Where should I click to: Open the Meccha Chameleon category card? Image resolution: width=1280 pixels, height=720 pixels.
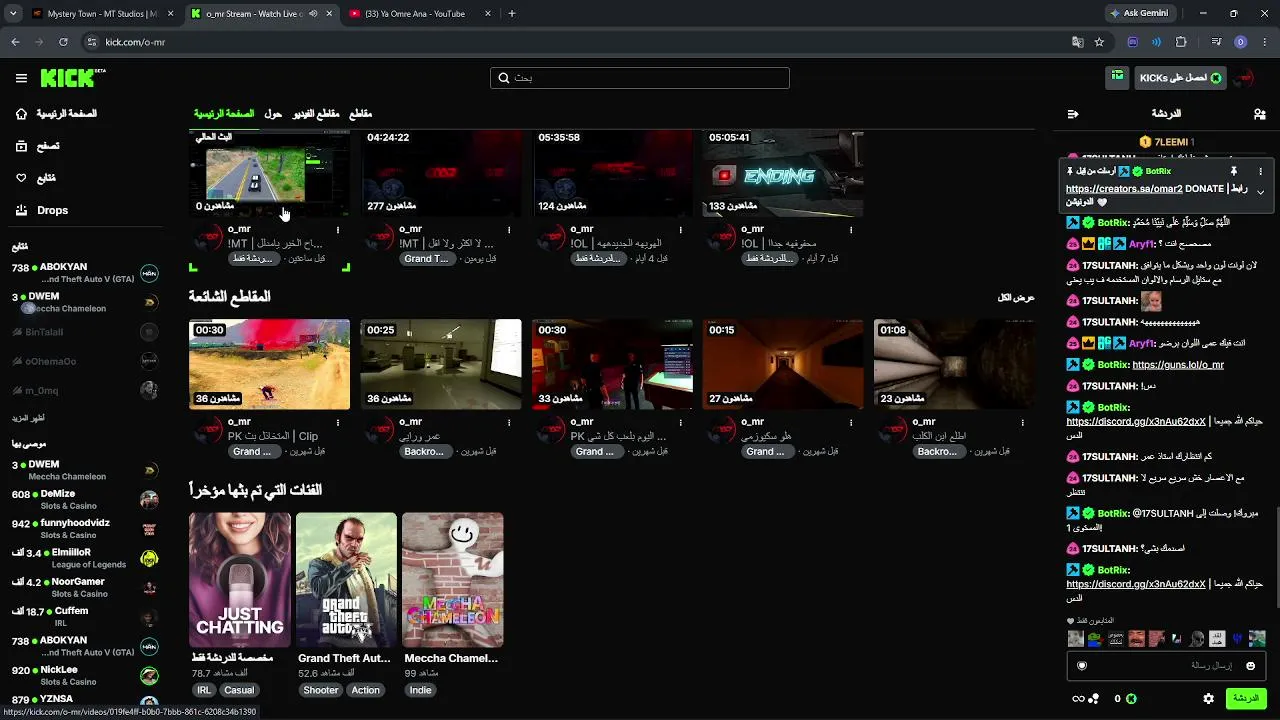453,580
